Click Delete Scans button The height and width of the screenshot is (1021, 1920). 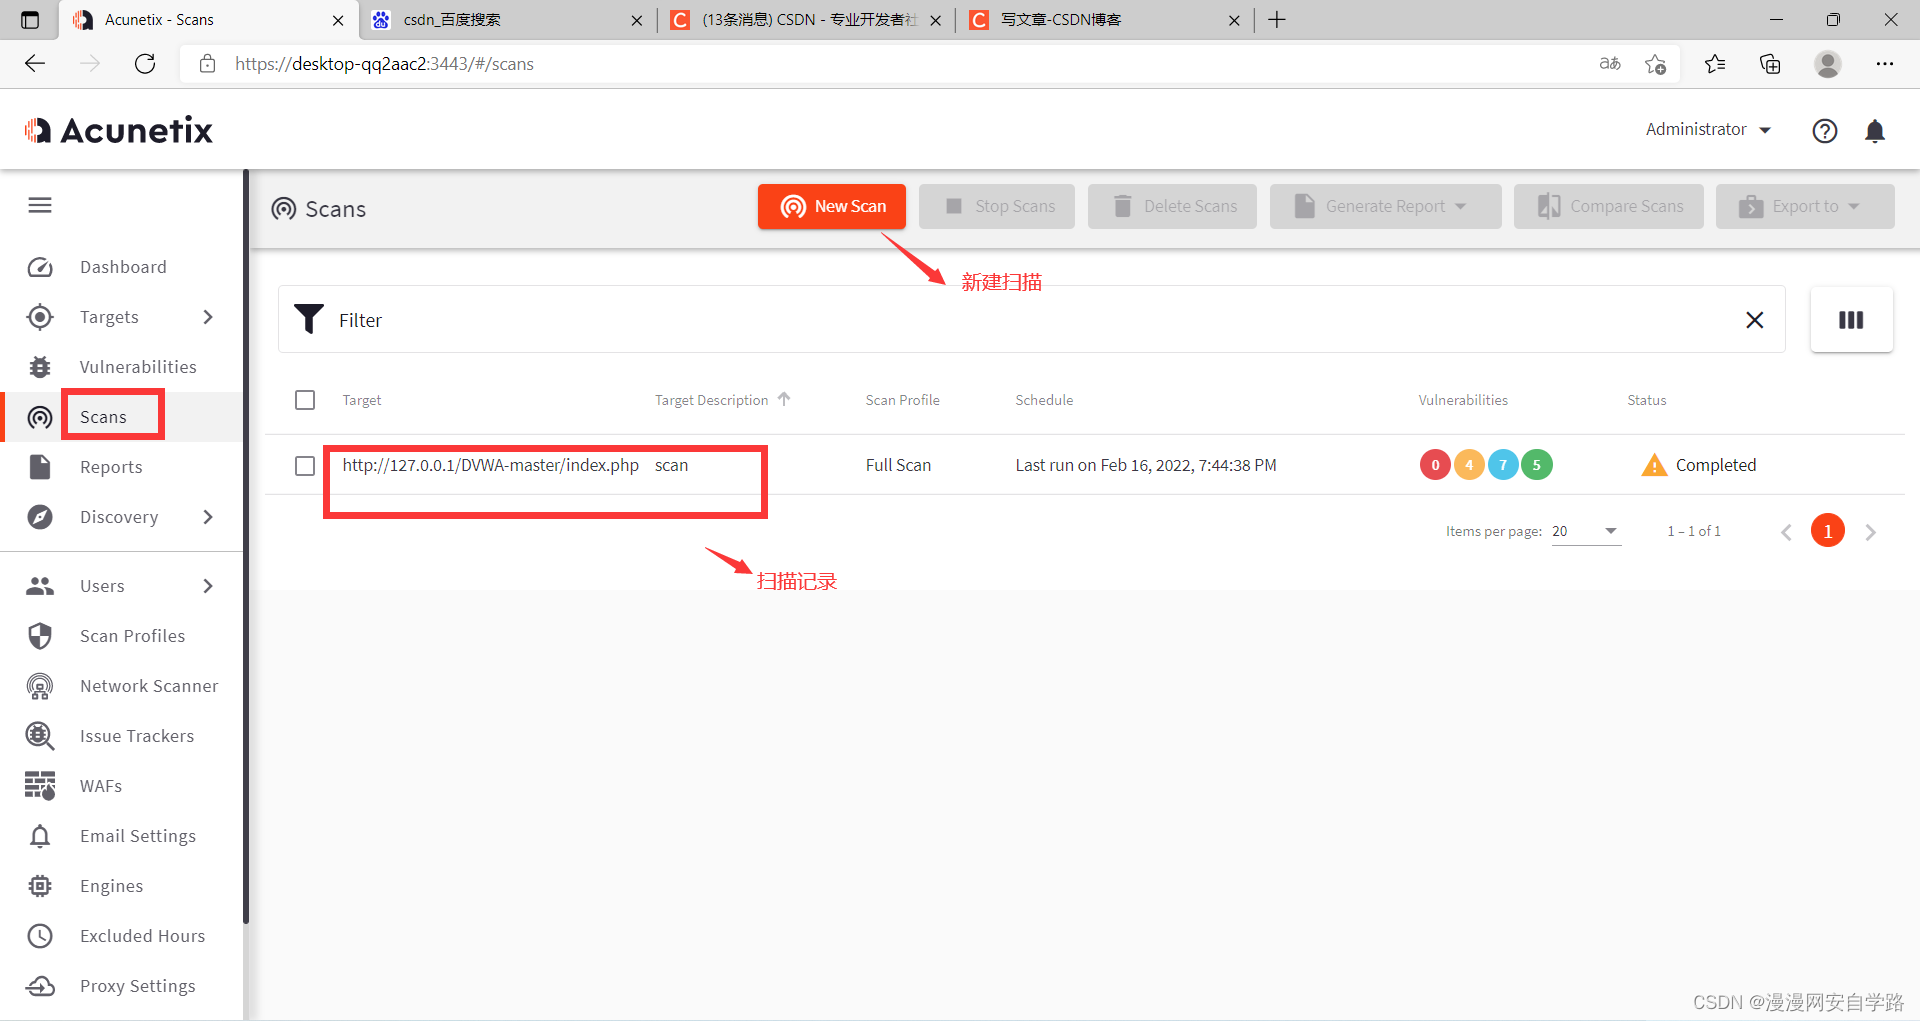click(x=1172, y=206)
